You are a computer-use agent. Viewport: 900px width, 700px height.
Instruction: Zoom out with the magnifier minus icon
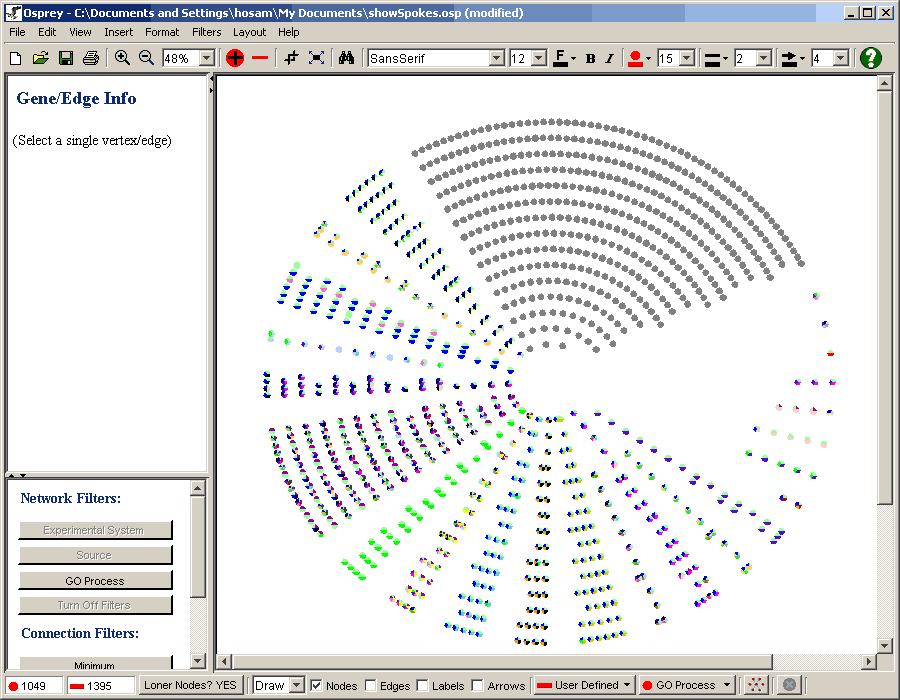[x=146, y=58]
